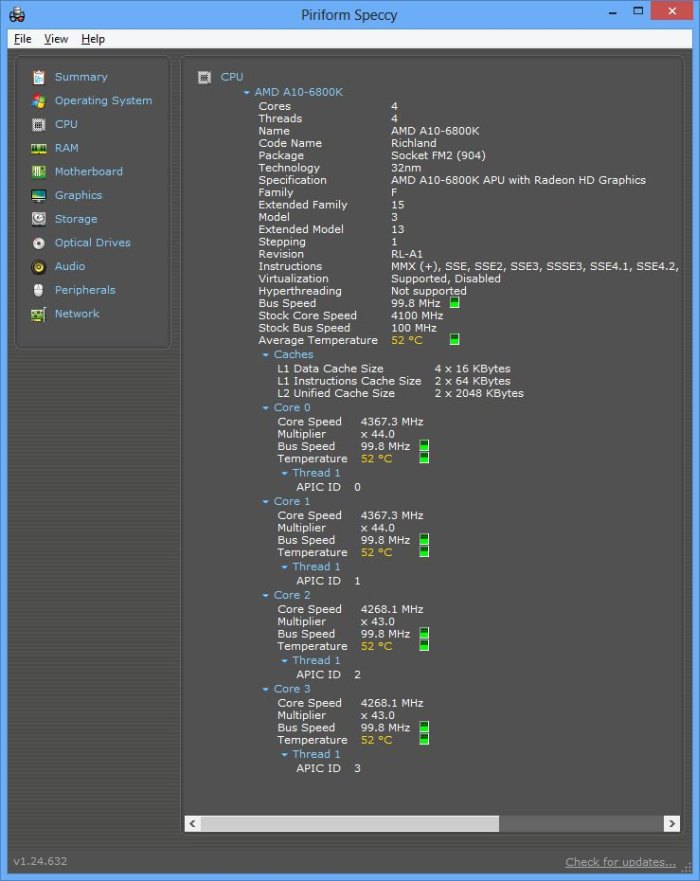Click the Operating System Windows flag icon
Viewport: 700px width, 881px height.
[38, 101]
